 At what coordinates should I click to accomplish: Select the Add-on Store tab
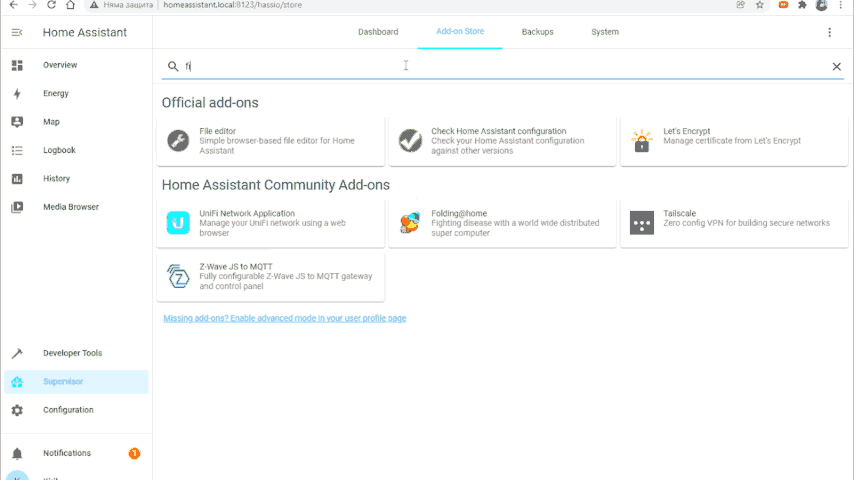[460, 32]
